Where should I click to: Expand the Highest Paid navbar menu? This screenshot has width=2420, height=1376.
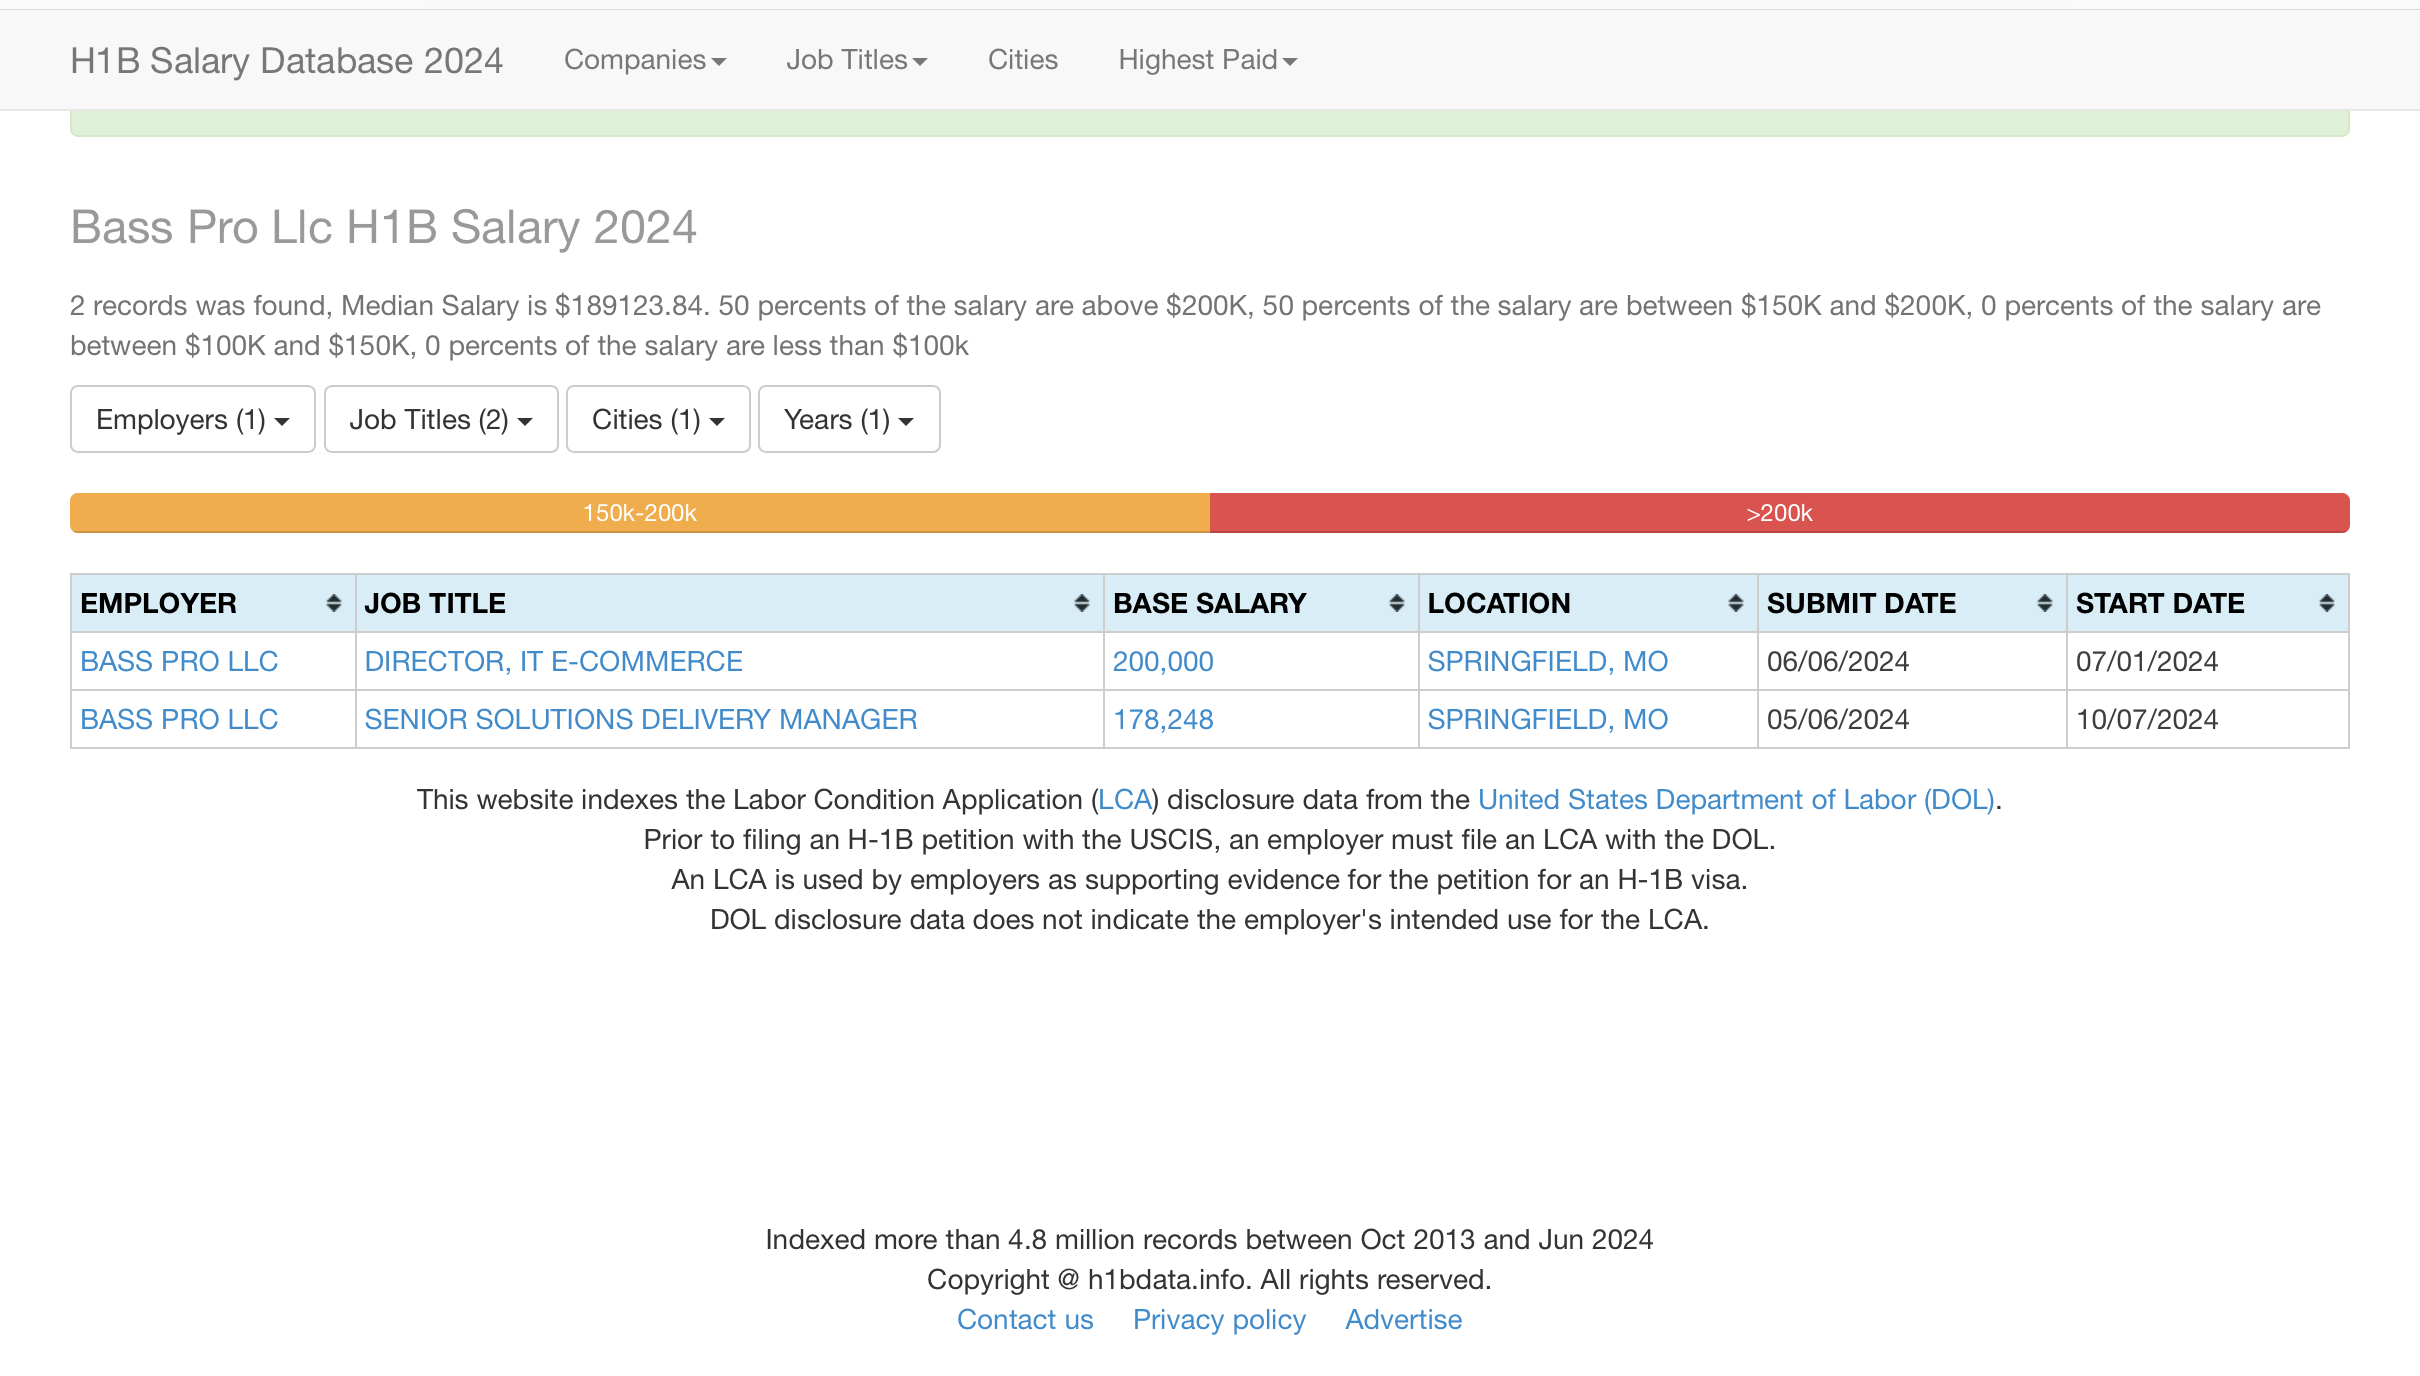click(x=1208, y=60)
